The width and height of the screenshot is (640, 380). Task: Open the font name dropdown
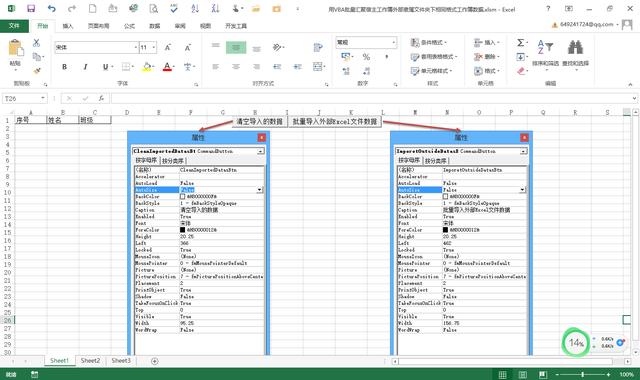coord(136,48)
